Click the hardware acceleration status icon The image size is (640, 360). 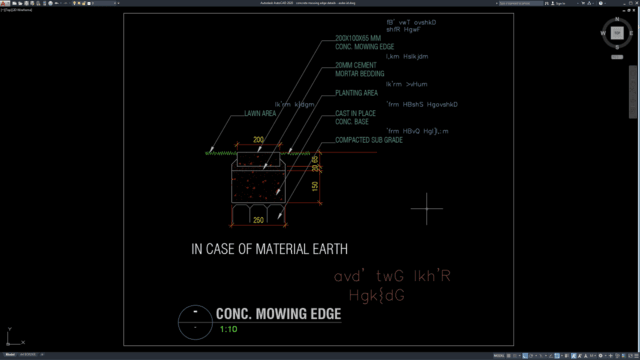[623, 356]
